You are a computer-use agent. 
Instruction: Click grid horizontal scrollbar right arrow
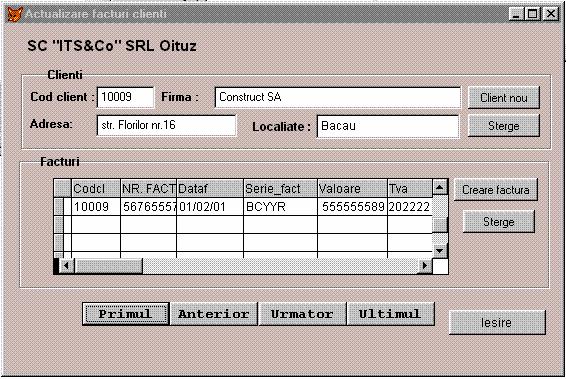pos(425,266)
